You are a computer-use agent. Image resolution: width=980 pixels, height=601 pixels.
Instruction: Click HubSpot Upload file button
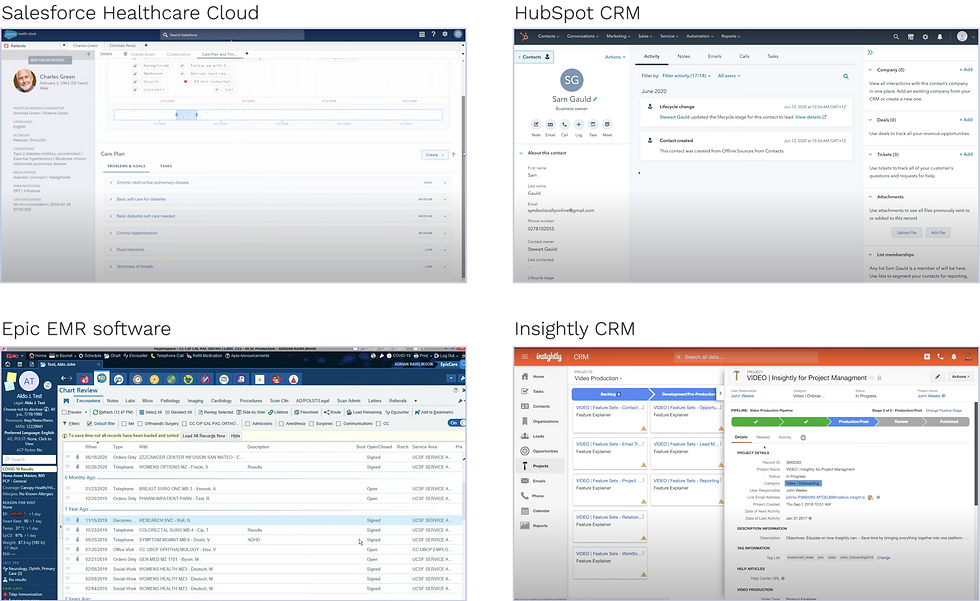click(906, 232)
